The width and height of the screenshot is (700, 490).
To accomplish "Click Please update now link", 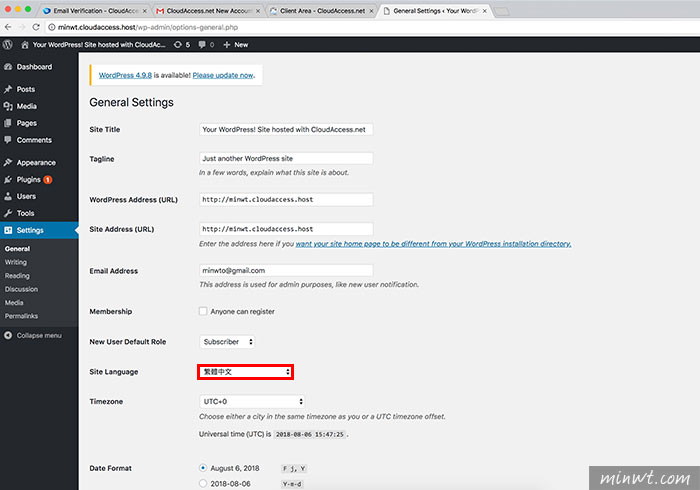I will [x=223, y=75].
